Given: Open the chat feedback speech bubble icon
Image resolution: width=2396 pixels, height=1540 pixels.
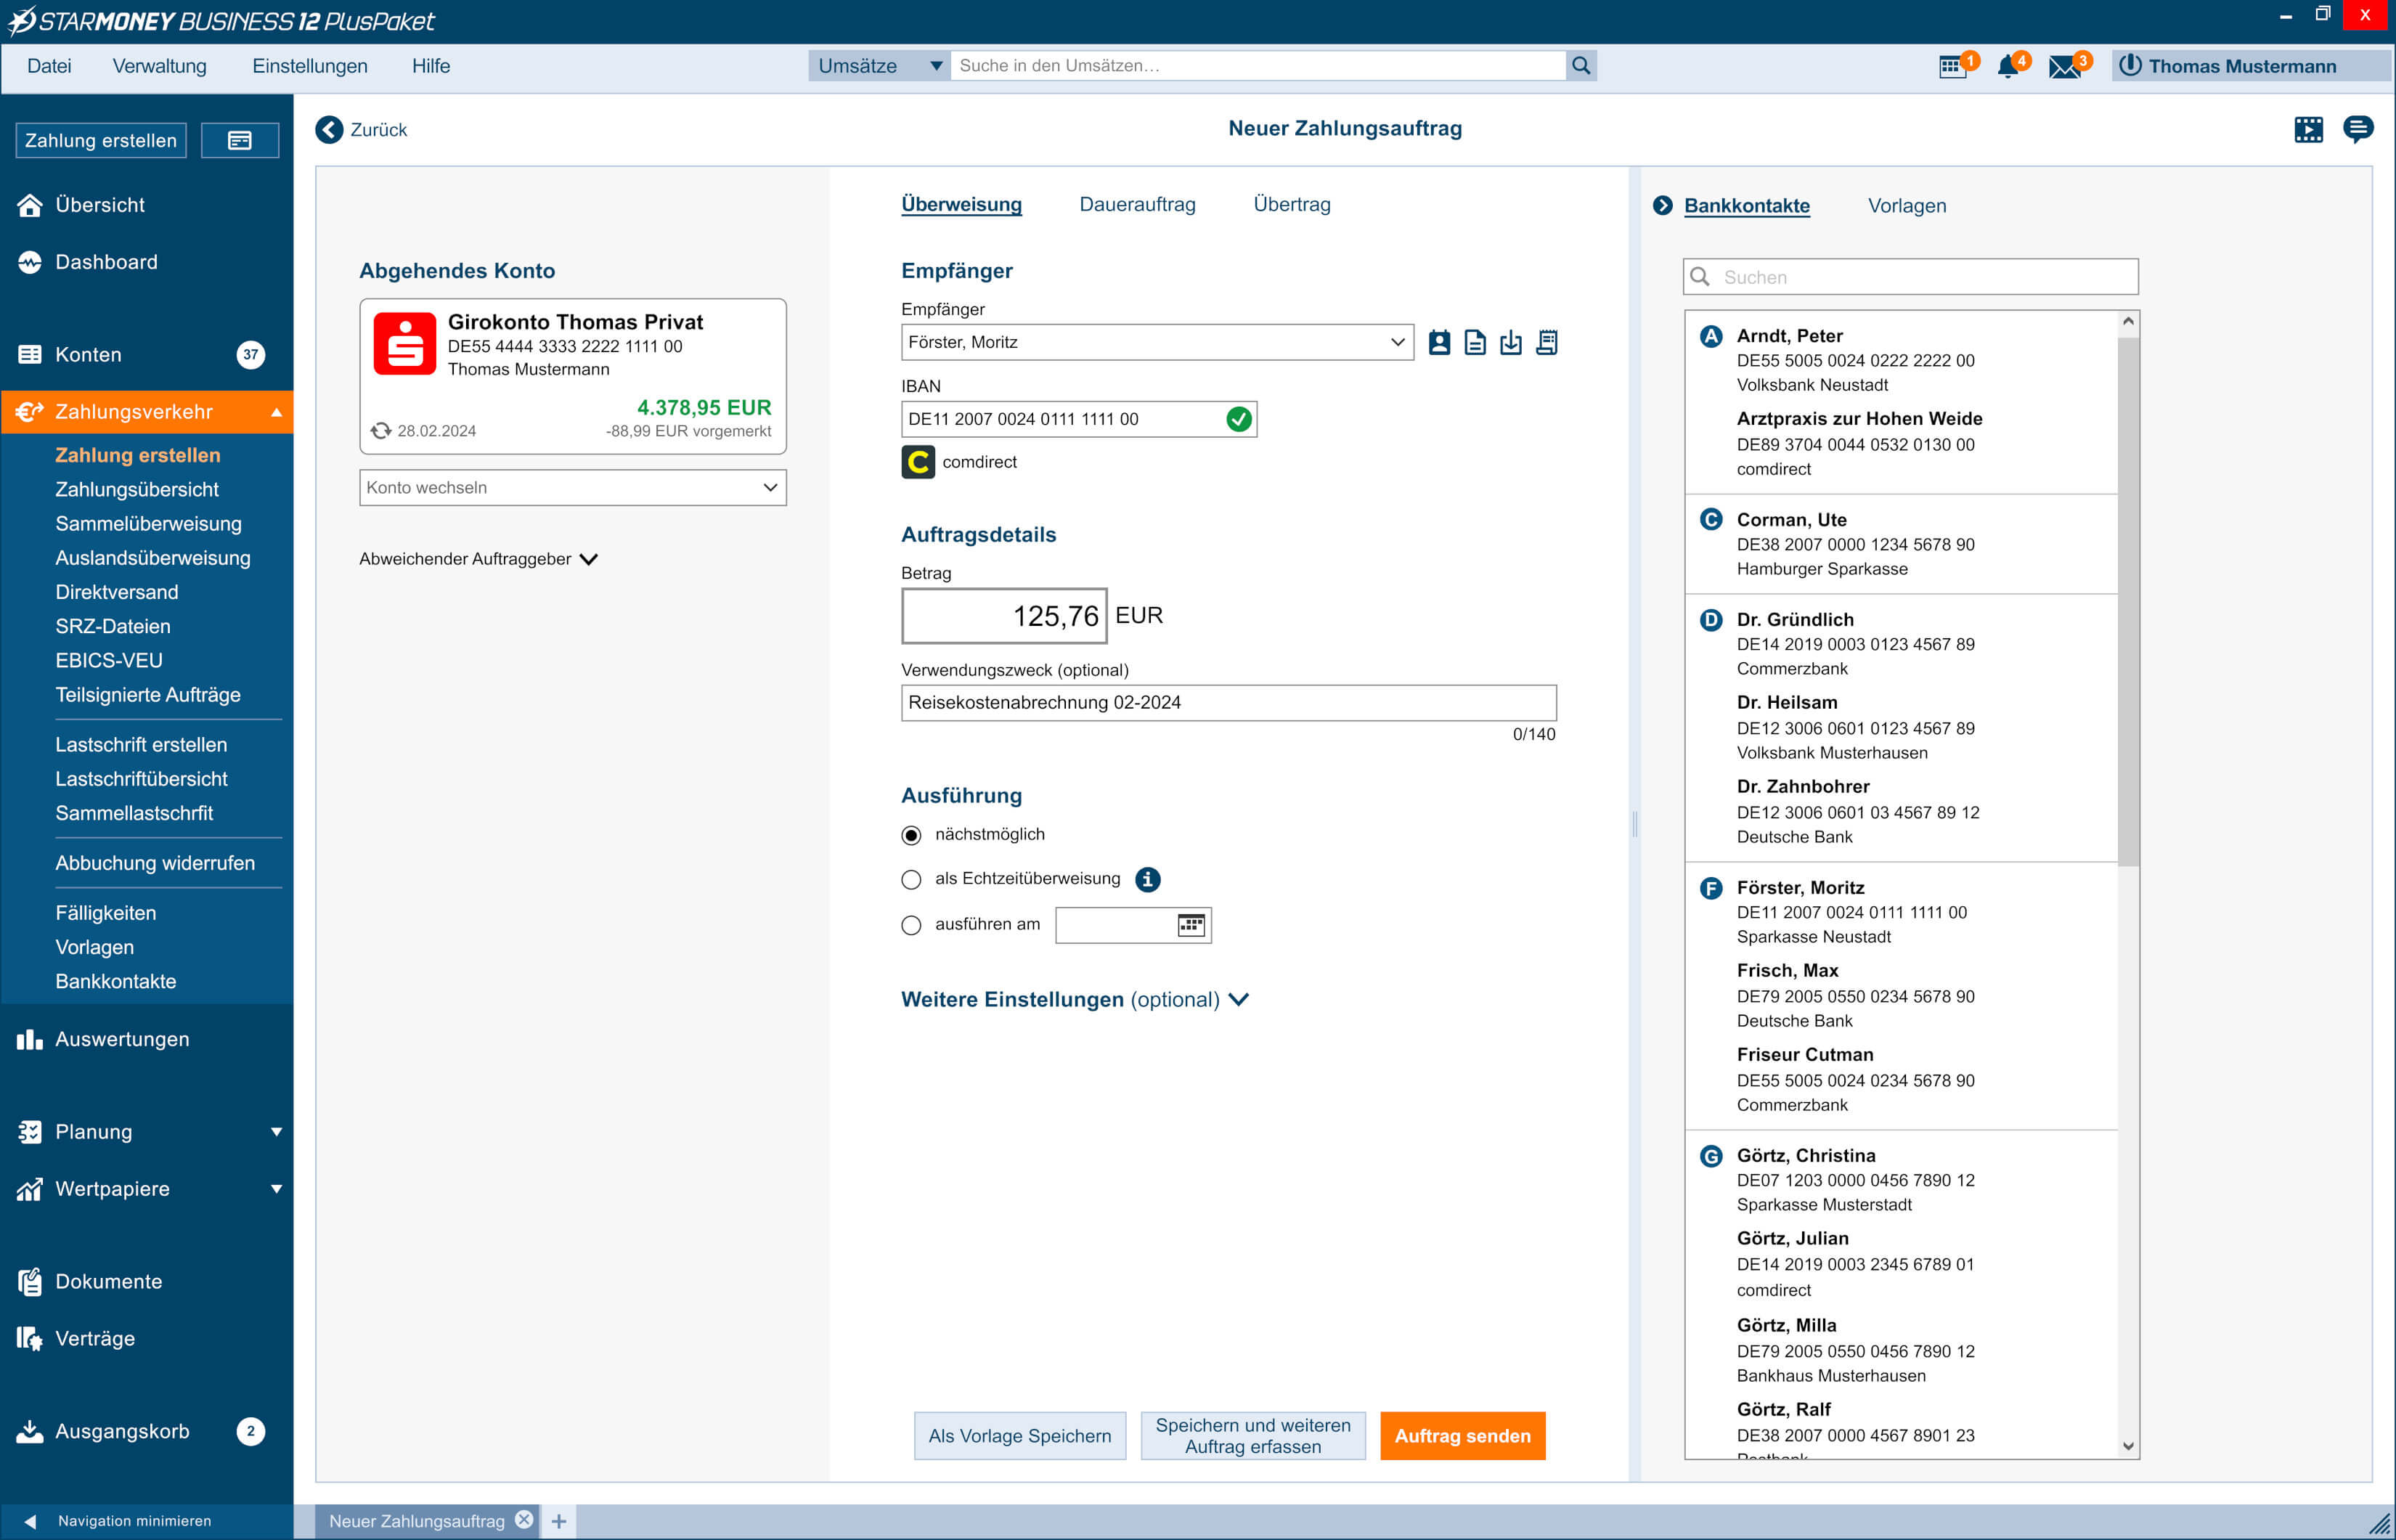Looking at the screenshot, I should click(x=2358, y=129).
